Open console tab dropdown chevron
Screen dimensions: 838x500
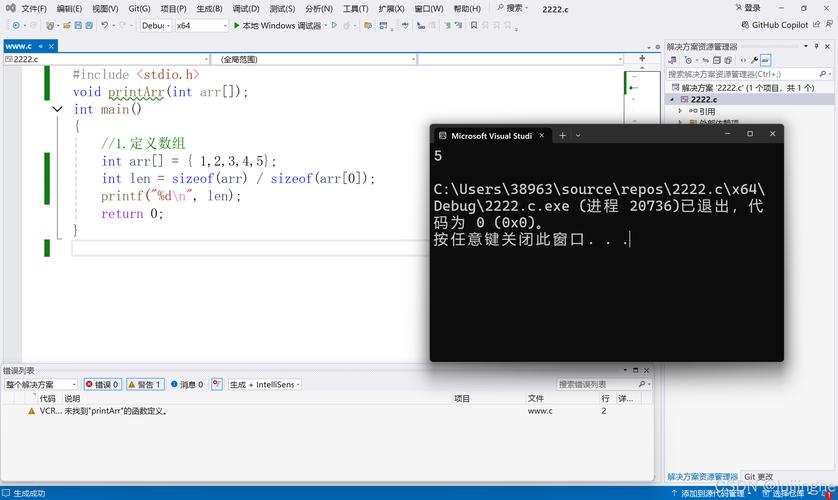(x=578, y=136)
